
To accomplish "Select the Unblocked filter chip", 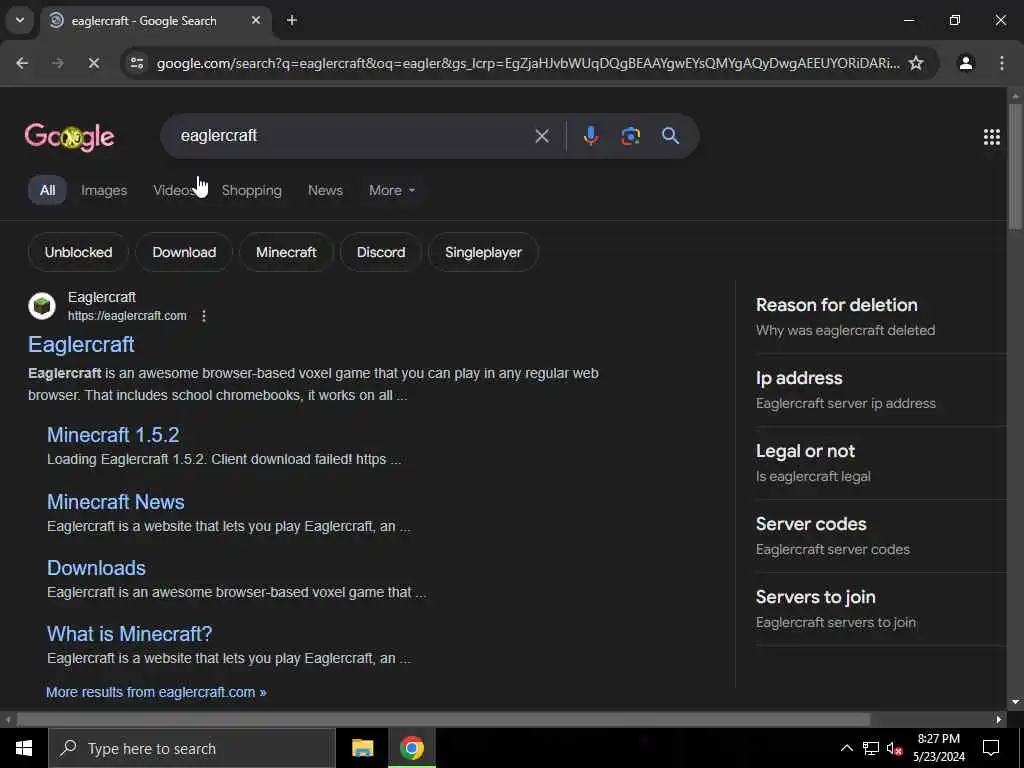I will tap(78, 252).
